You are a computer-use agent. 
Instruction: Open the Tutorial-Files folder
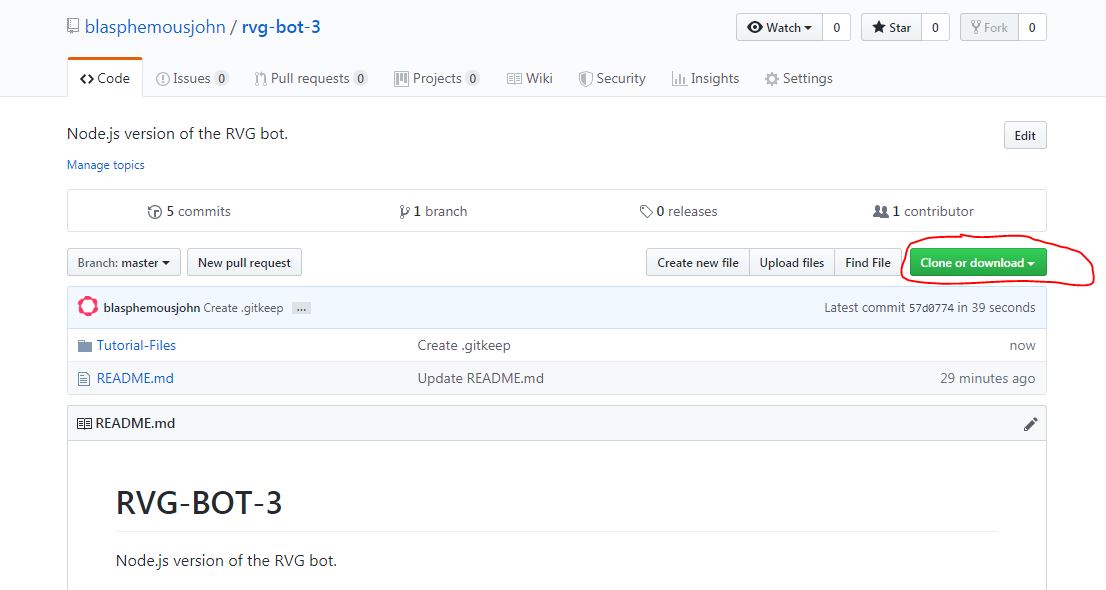click(x=136, y=345)
